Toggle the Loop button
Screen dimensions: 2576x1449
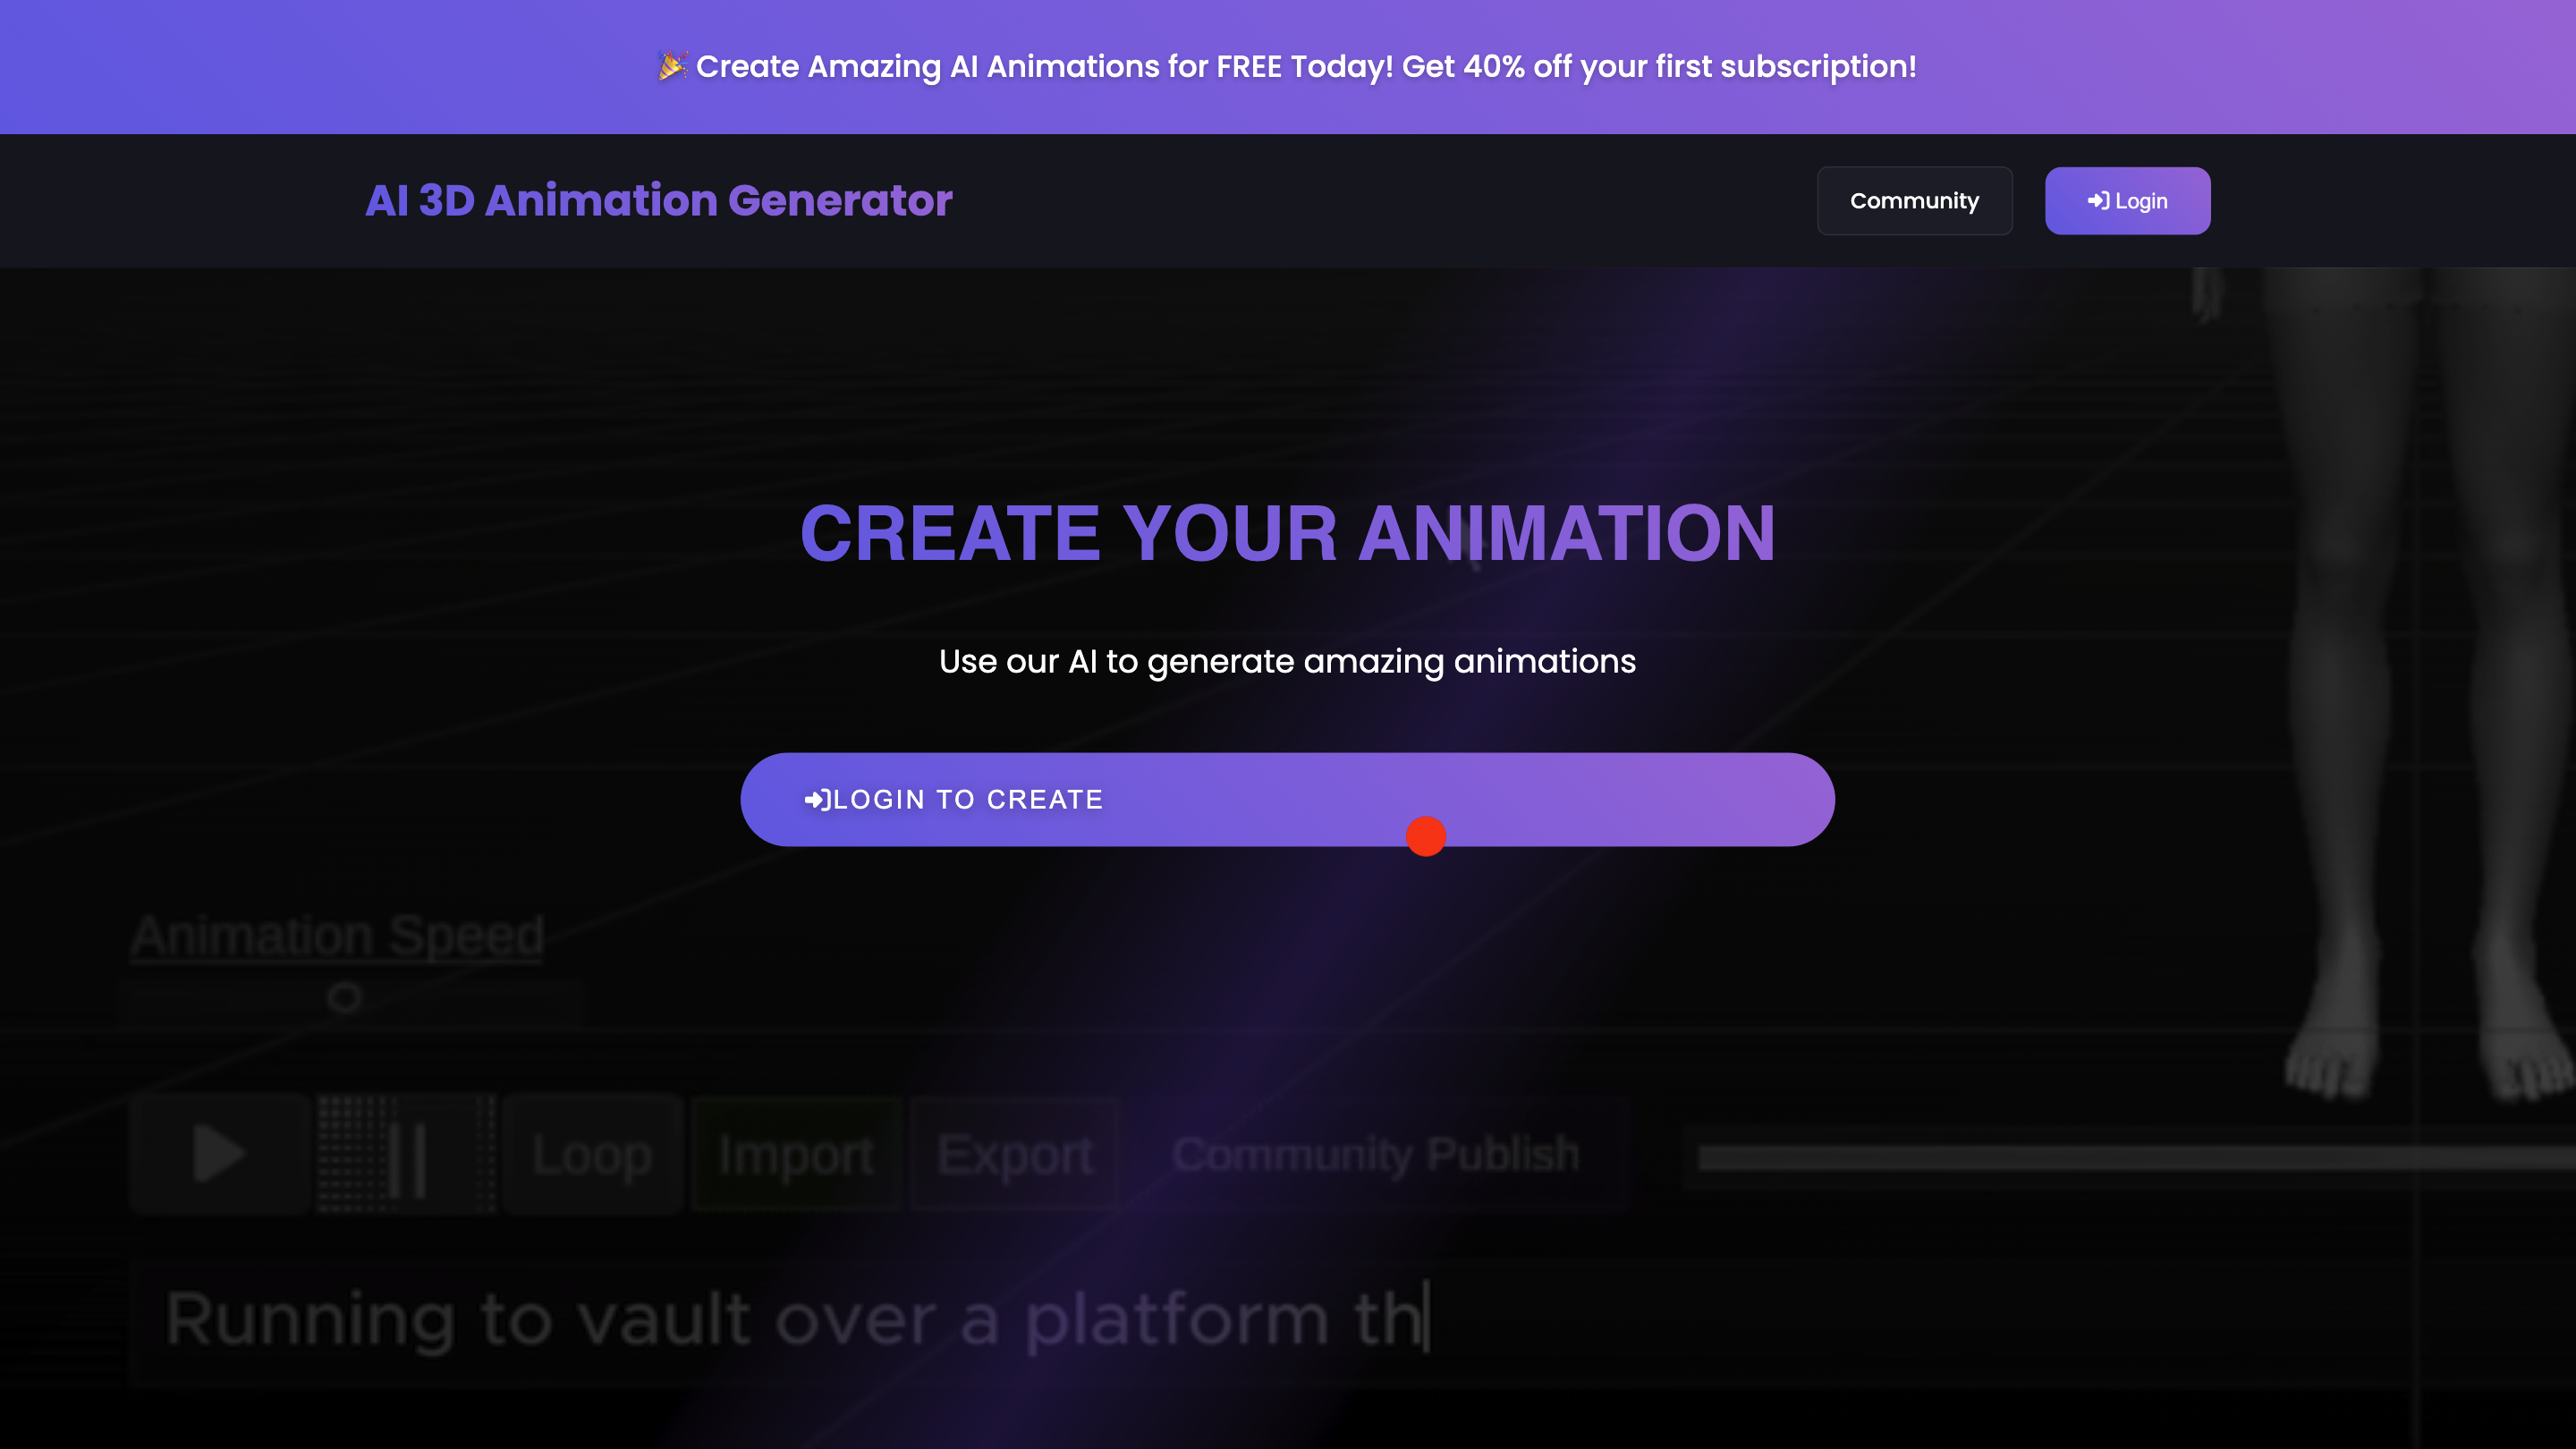coord(592,1155)
